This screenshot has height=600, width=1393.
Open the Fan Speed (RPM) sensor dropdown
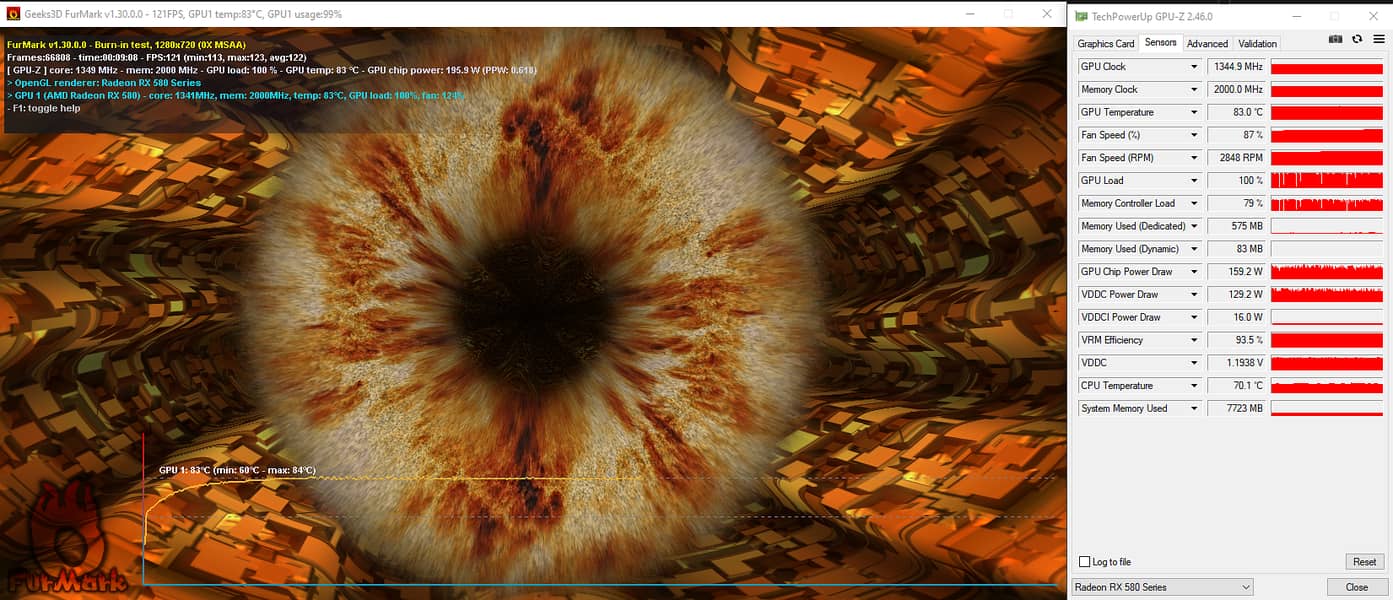click(1193, 158)
